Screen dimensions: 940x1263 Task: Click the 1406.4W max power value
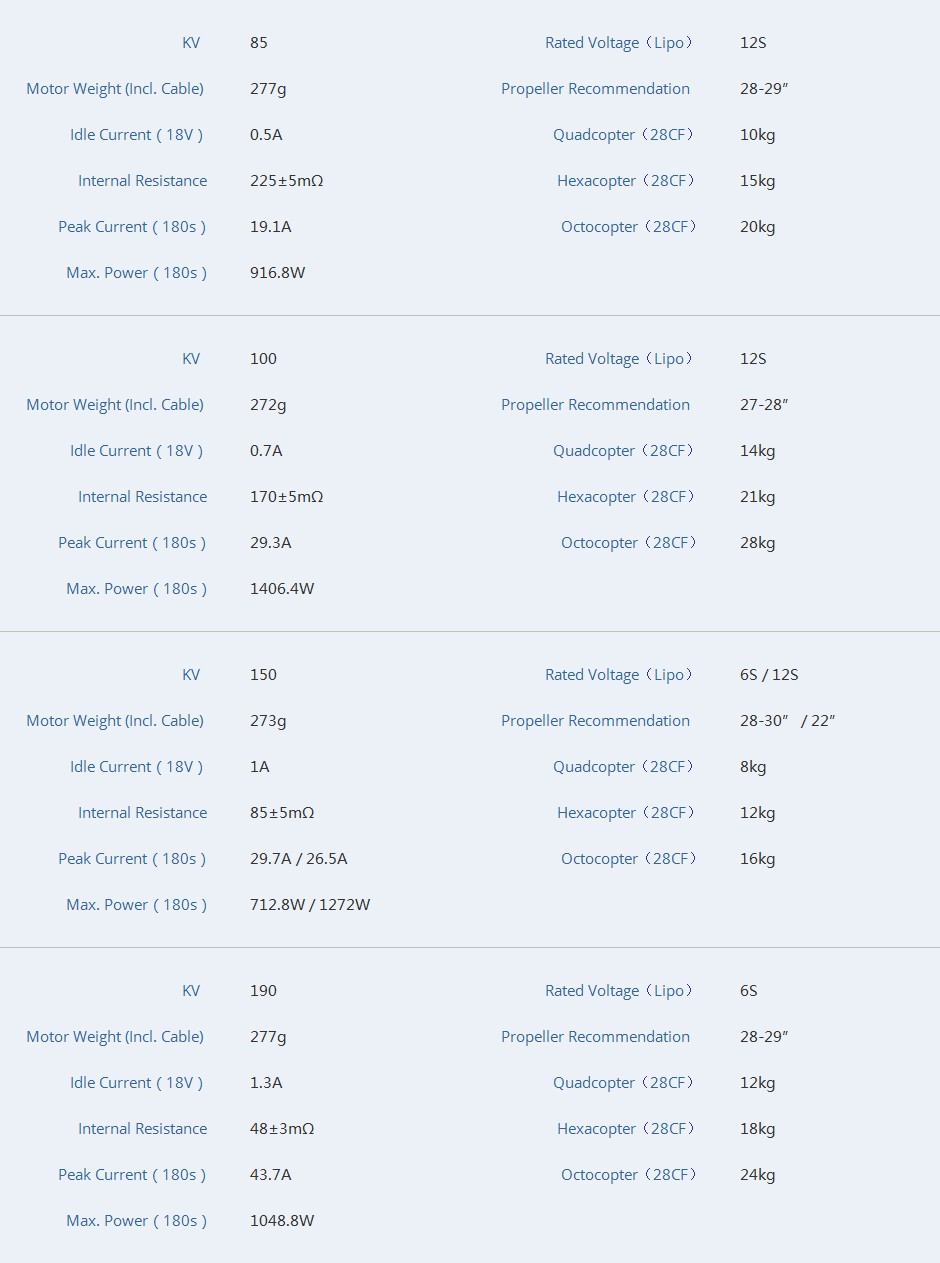coord(282,589)
